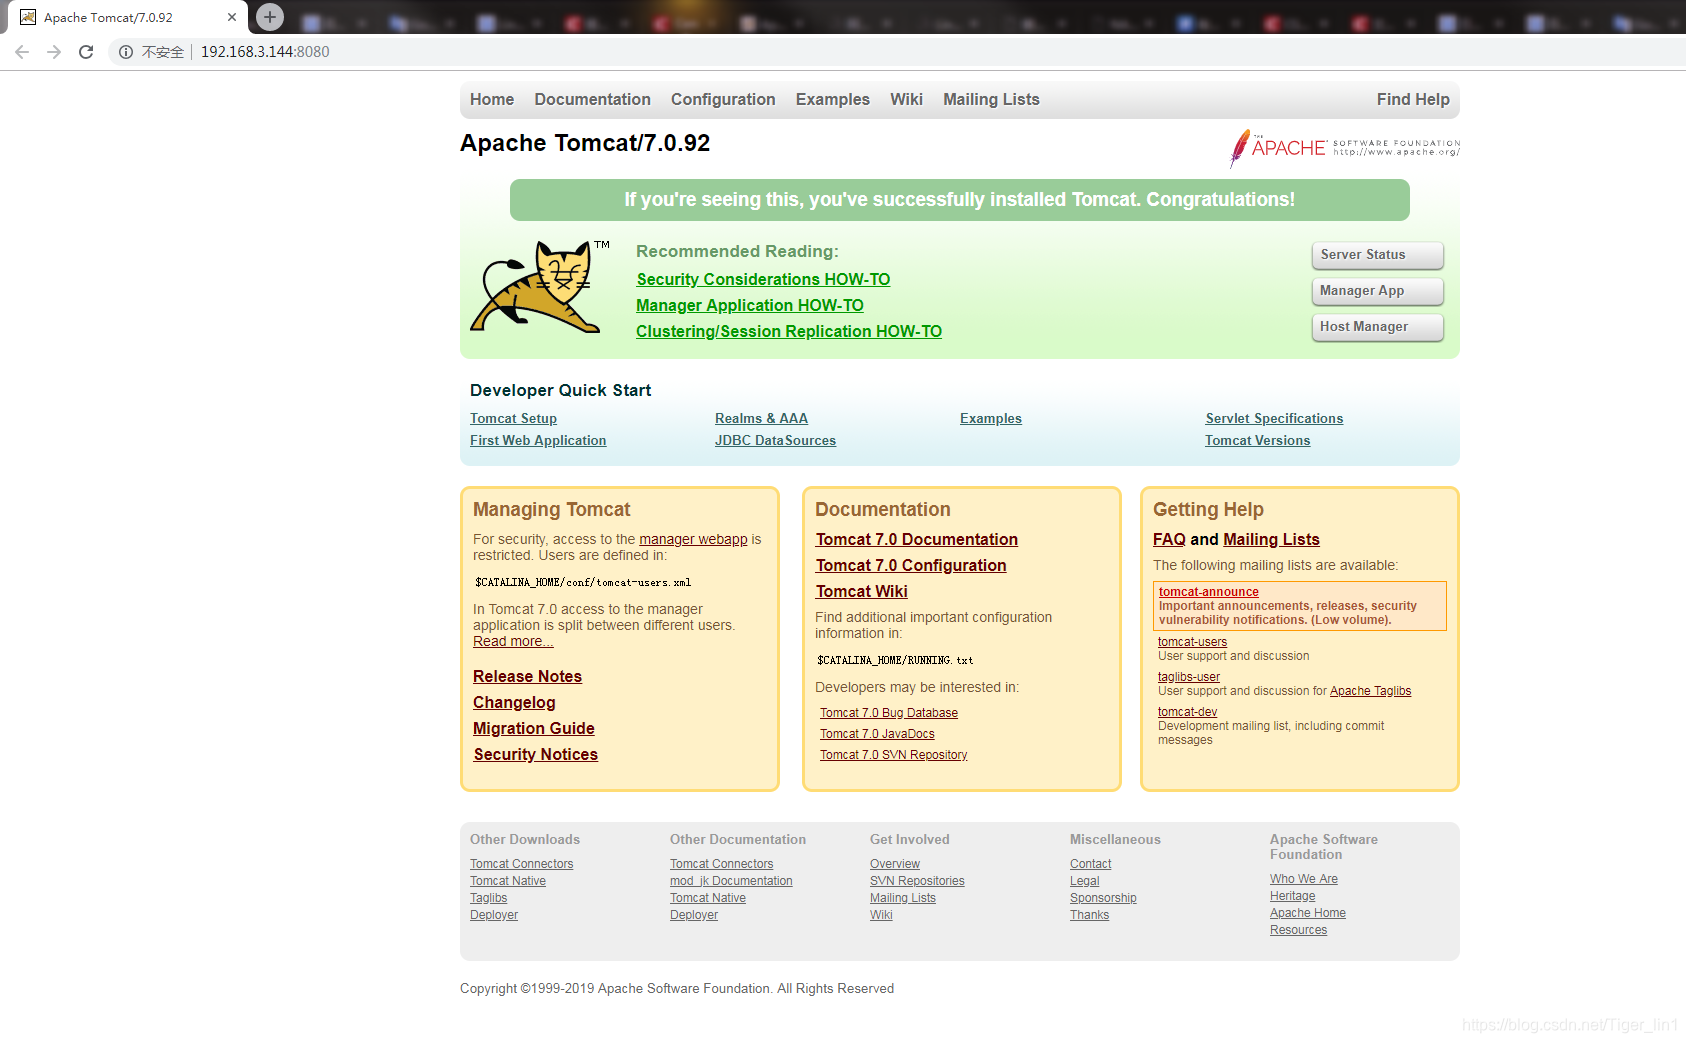This screenshot has height=1043, width=1686.
Task: Open Tomcat Versions link
Action: (1257, 441)
